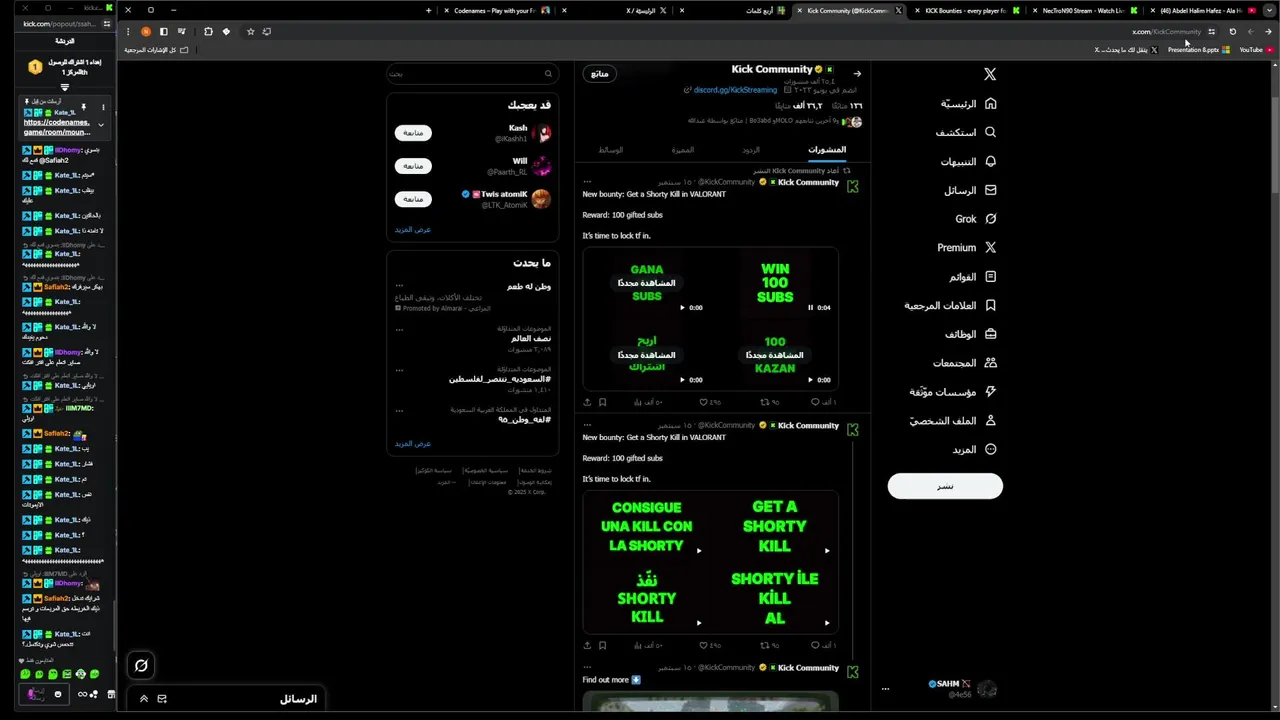Play the WIN 100 SUBS video
The width and height of the screenshot is (1280, 720).
774,283
